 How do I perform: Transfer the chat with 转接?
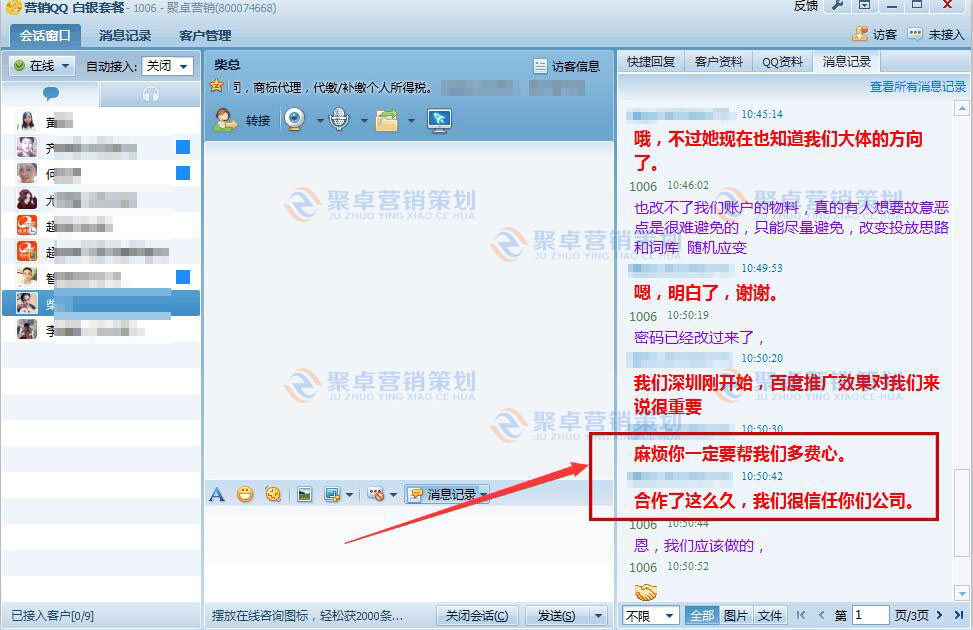point(242,120)
